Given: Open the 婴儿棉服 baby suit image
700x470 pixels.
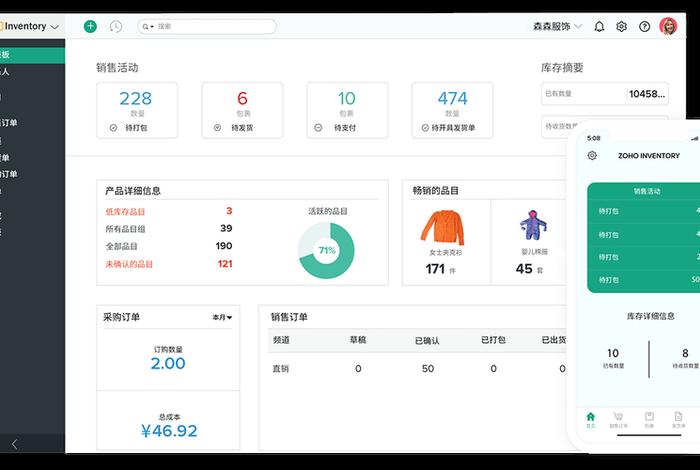Looking at the screenshot, I should [x=533, y=225].
